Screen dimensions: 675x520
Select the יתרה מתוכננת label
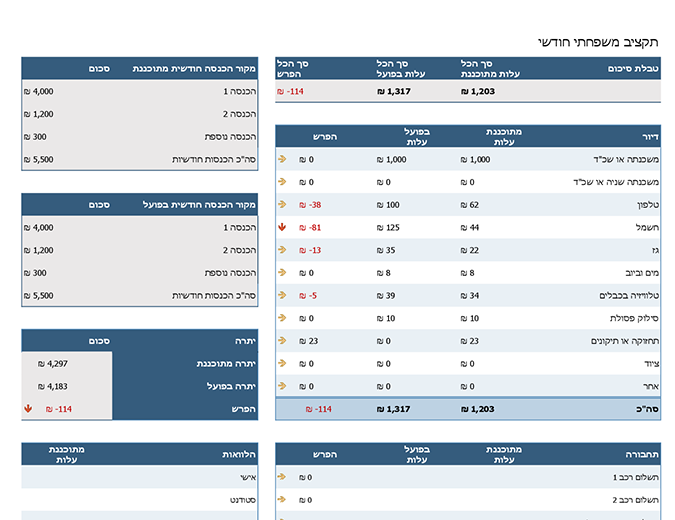pyautogui.click(x=226, y=364)
